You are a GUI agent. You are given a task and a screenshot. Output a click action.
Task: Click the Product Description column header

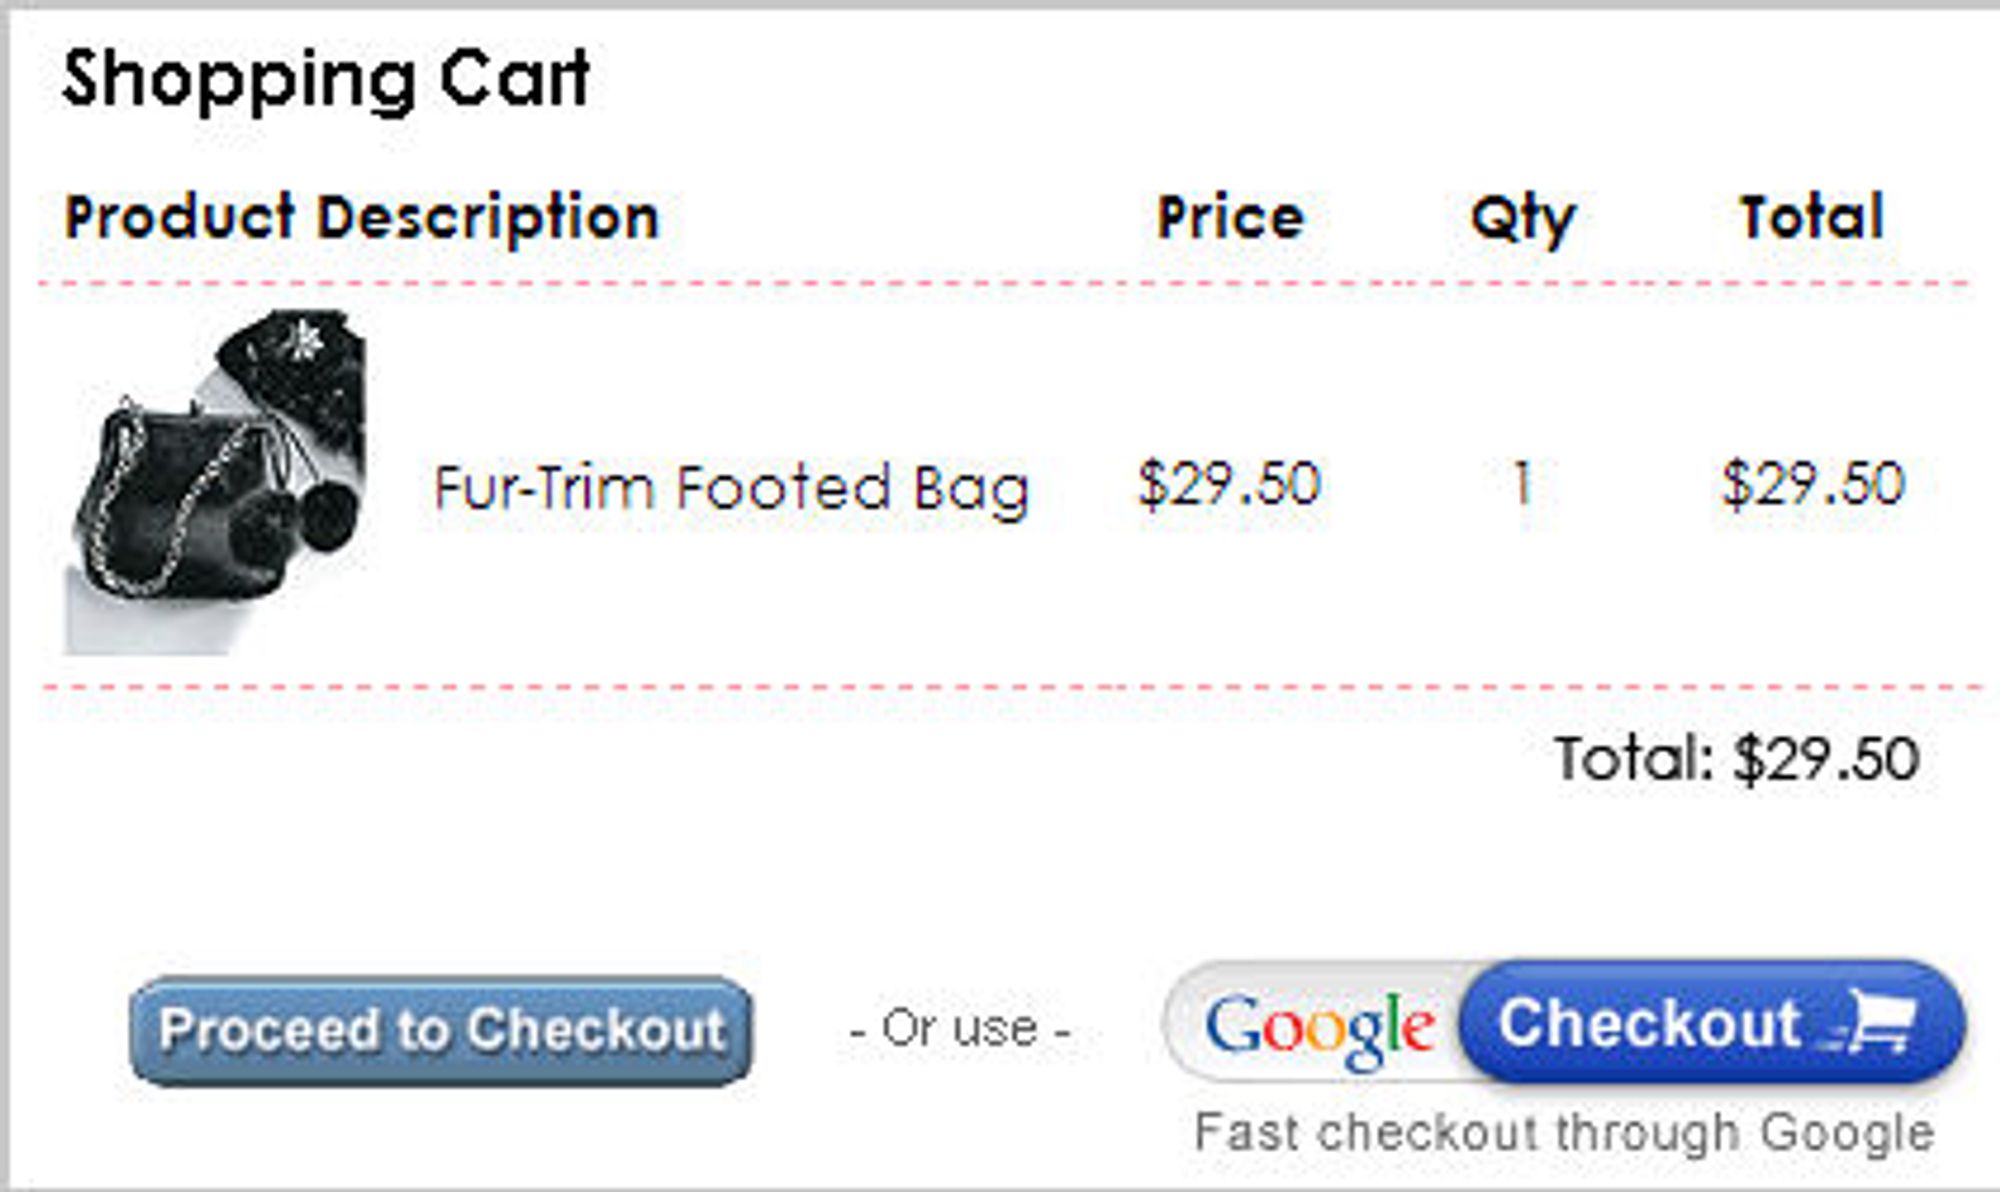362,218
